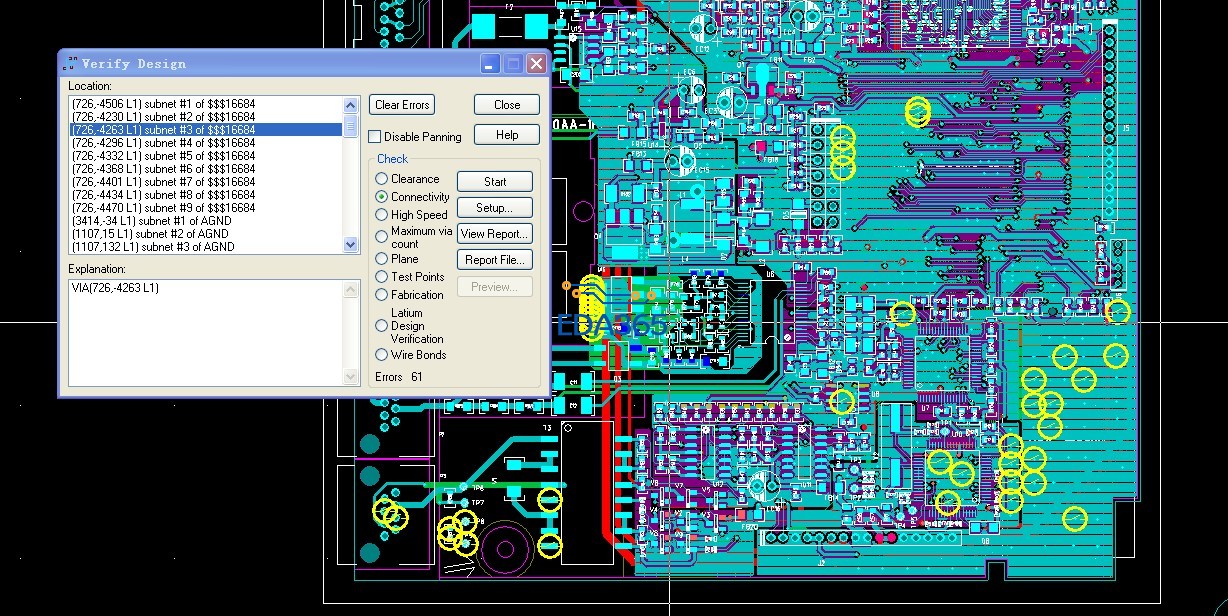Select error (726,-4470 L1) subnet #9

click(x=205, y=208)
